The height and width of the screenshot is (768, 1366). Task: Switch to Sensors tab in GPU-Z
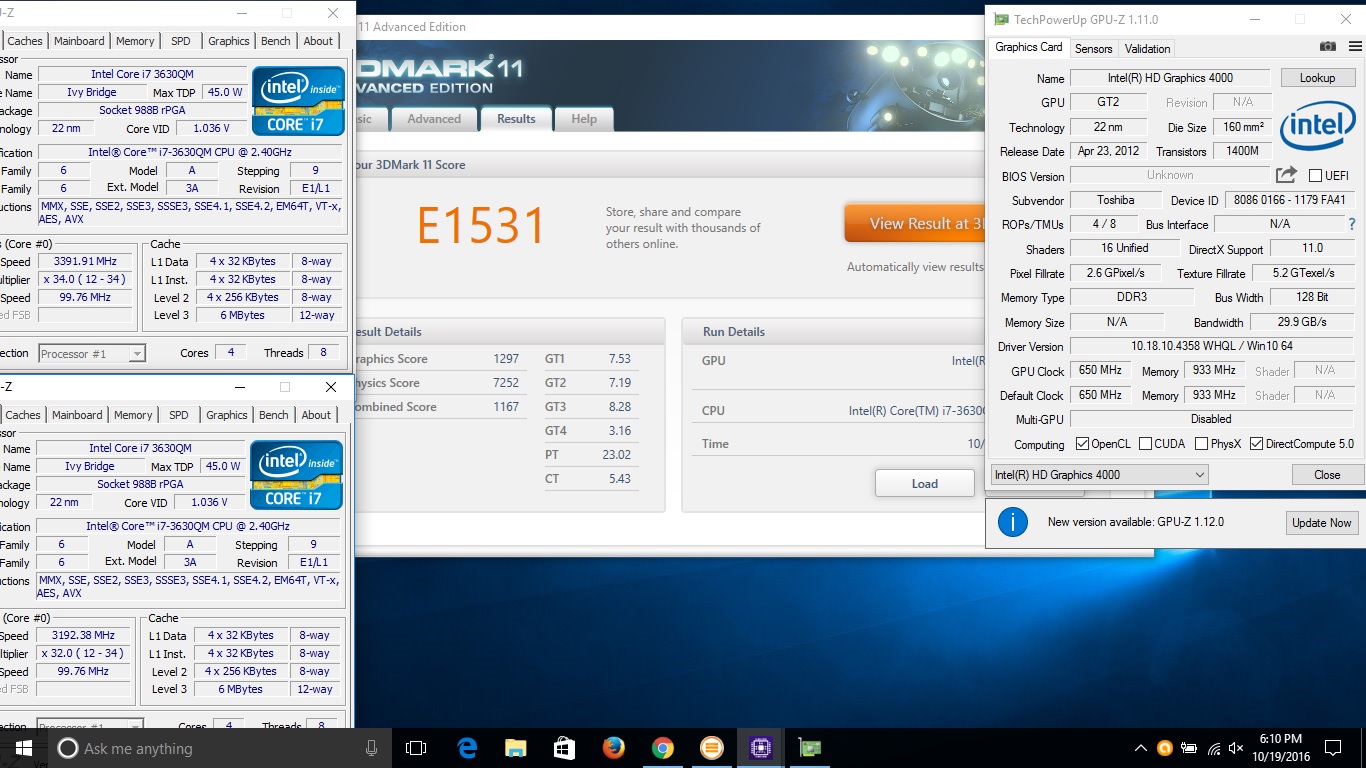[1093, 48]
